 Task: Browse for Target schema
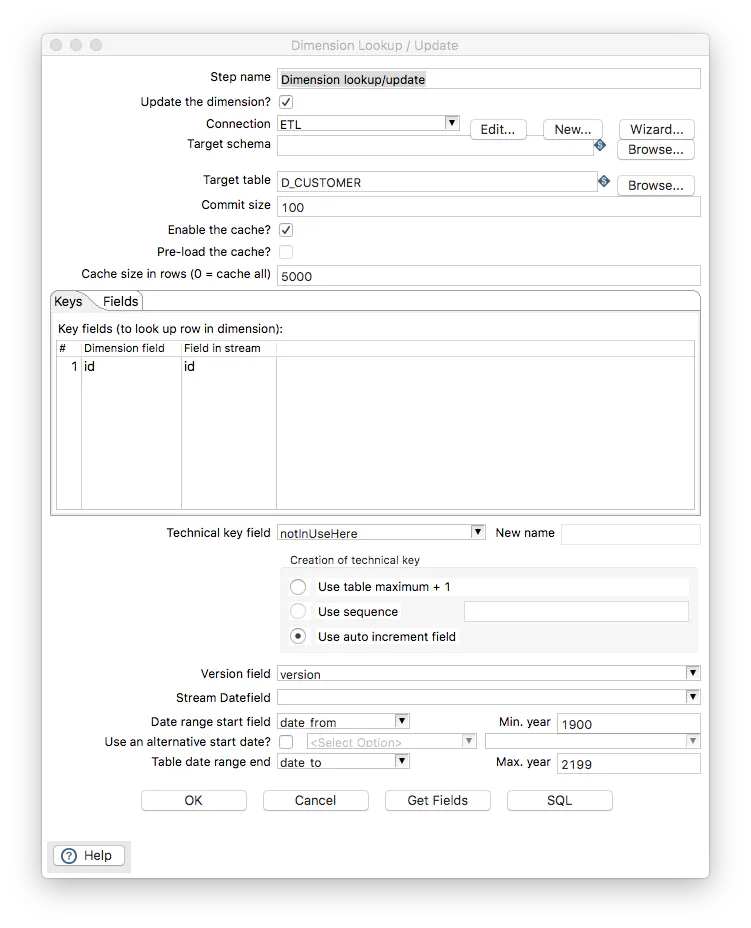656,150
